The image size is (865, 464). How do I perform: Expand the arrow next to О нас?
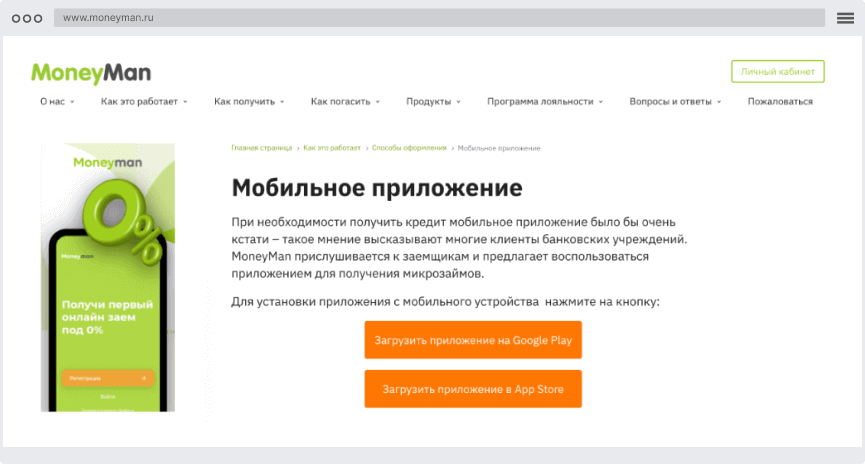[72, 102]
